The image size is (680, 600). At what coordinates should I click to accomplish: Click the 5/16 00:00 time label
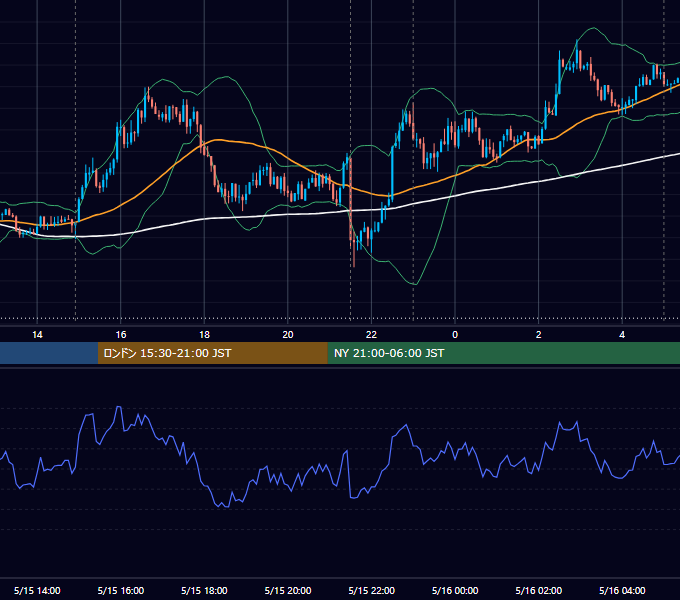pos(455,590)
